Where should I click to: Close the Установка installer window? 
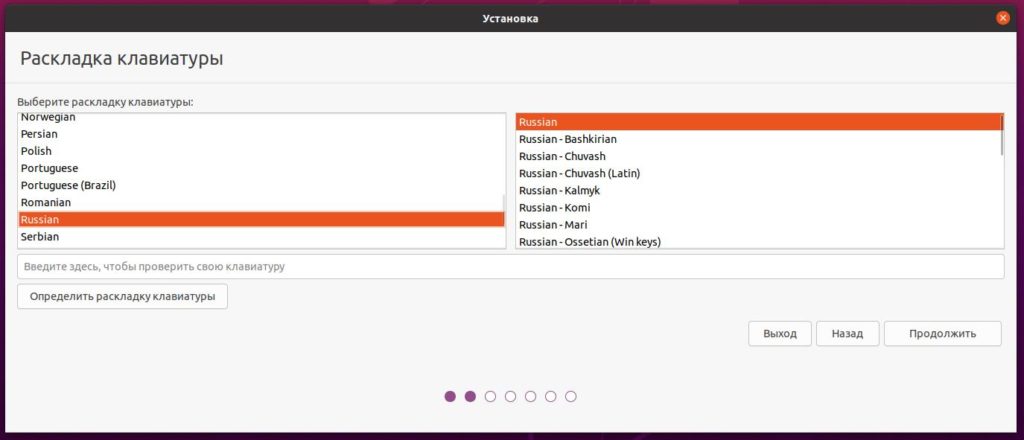pos(1002,18)
